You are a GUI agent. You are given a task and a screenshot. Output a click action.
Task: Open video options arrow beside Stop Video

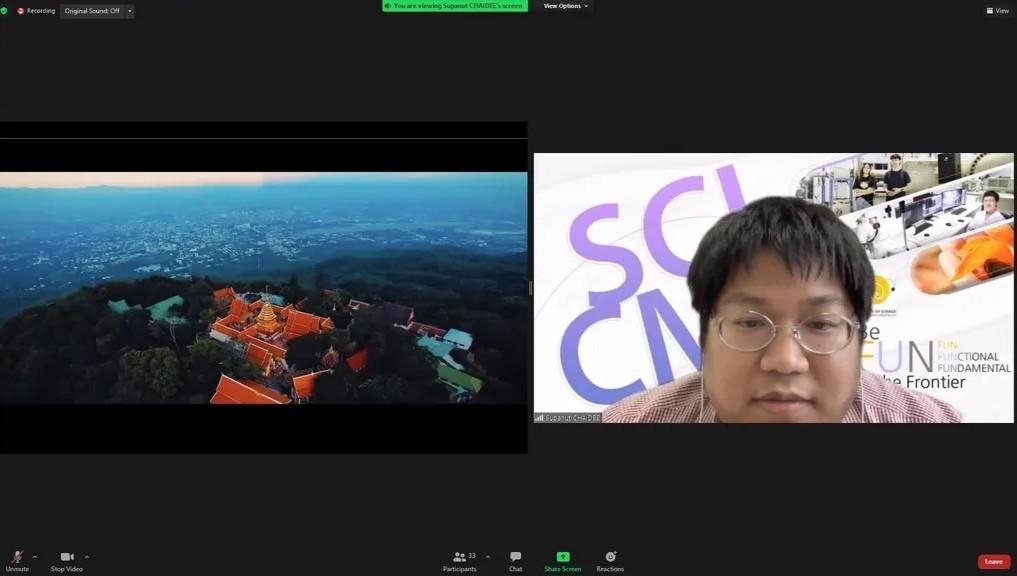[87, 557]
